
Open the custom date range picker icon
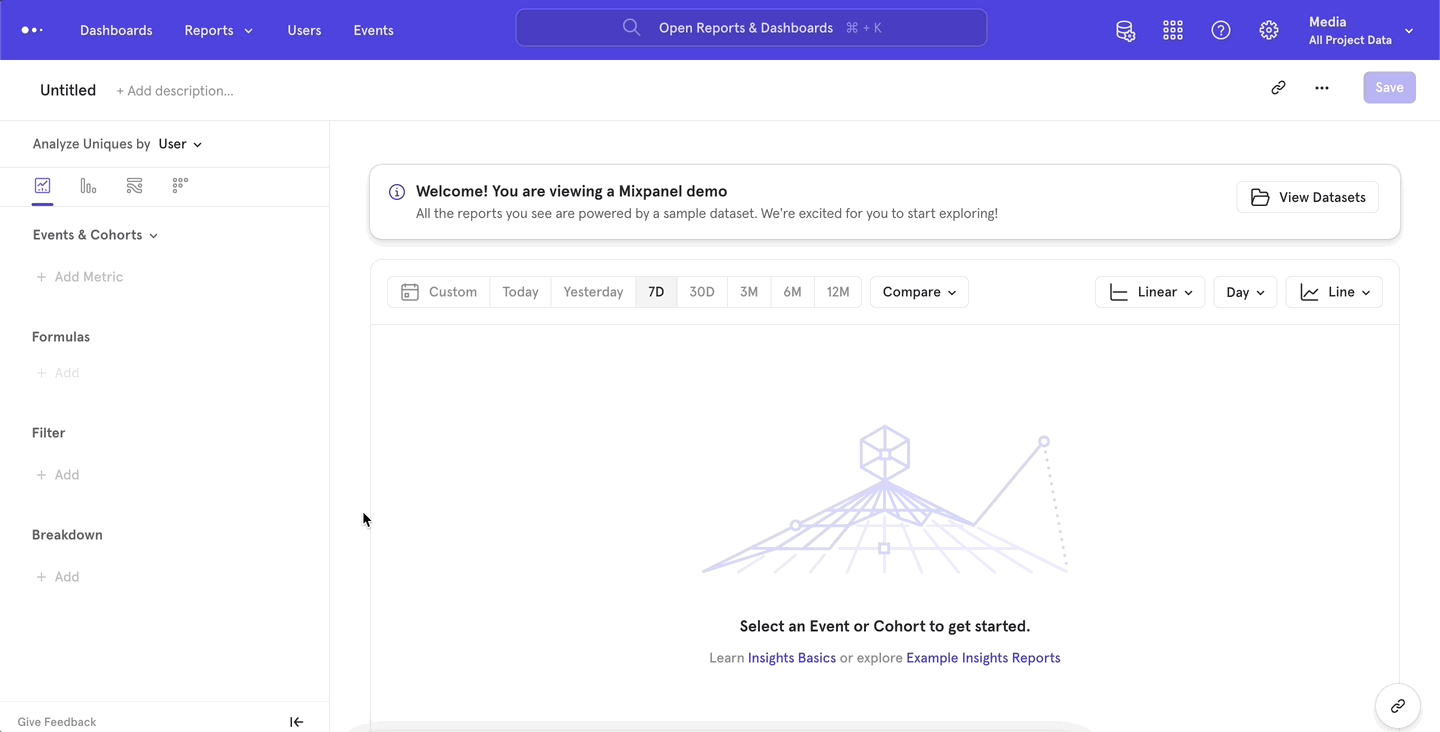coord(410,291)
